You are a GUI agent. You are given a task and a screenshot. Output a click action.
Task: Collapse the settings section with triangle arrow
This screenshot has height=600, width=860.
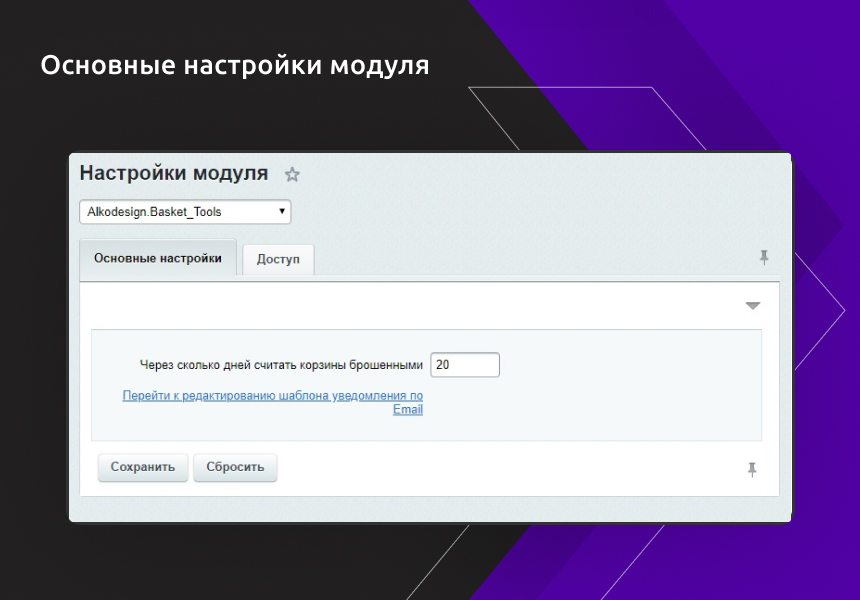(x=753, y=306)
